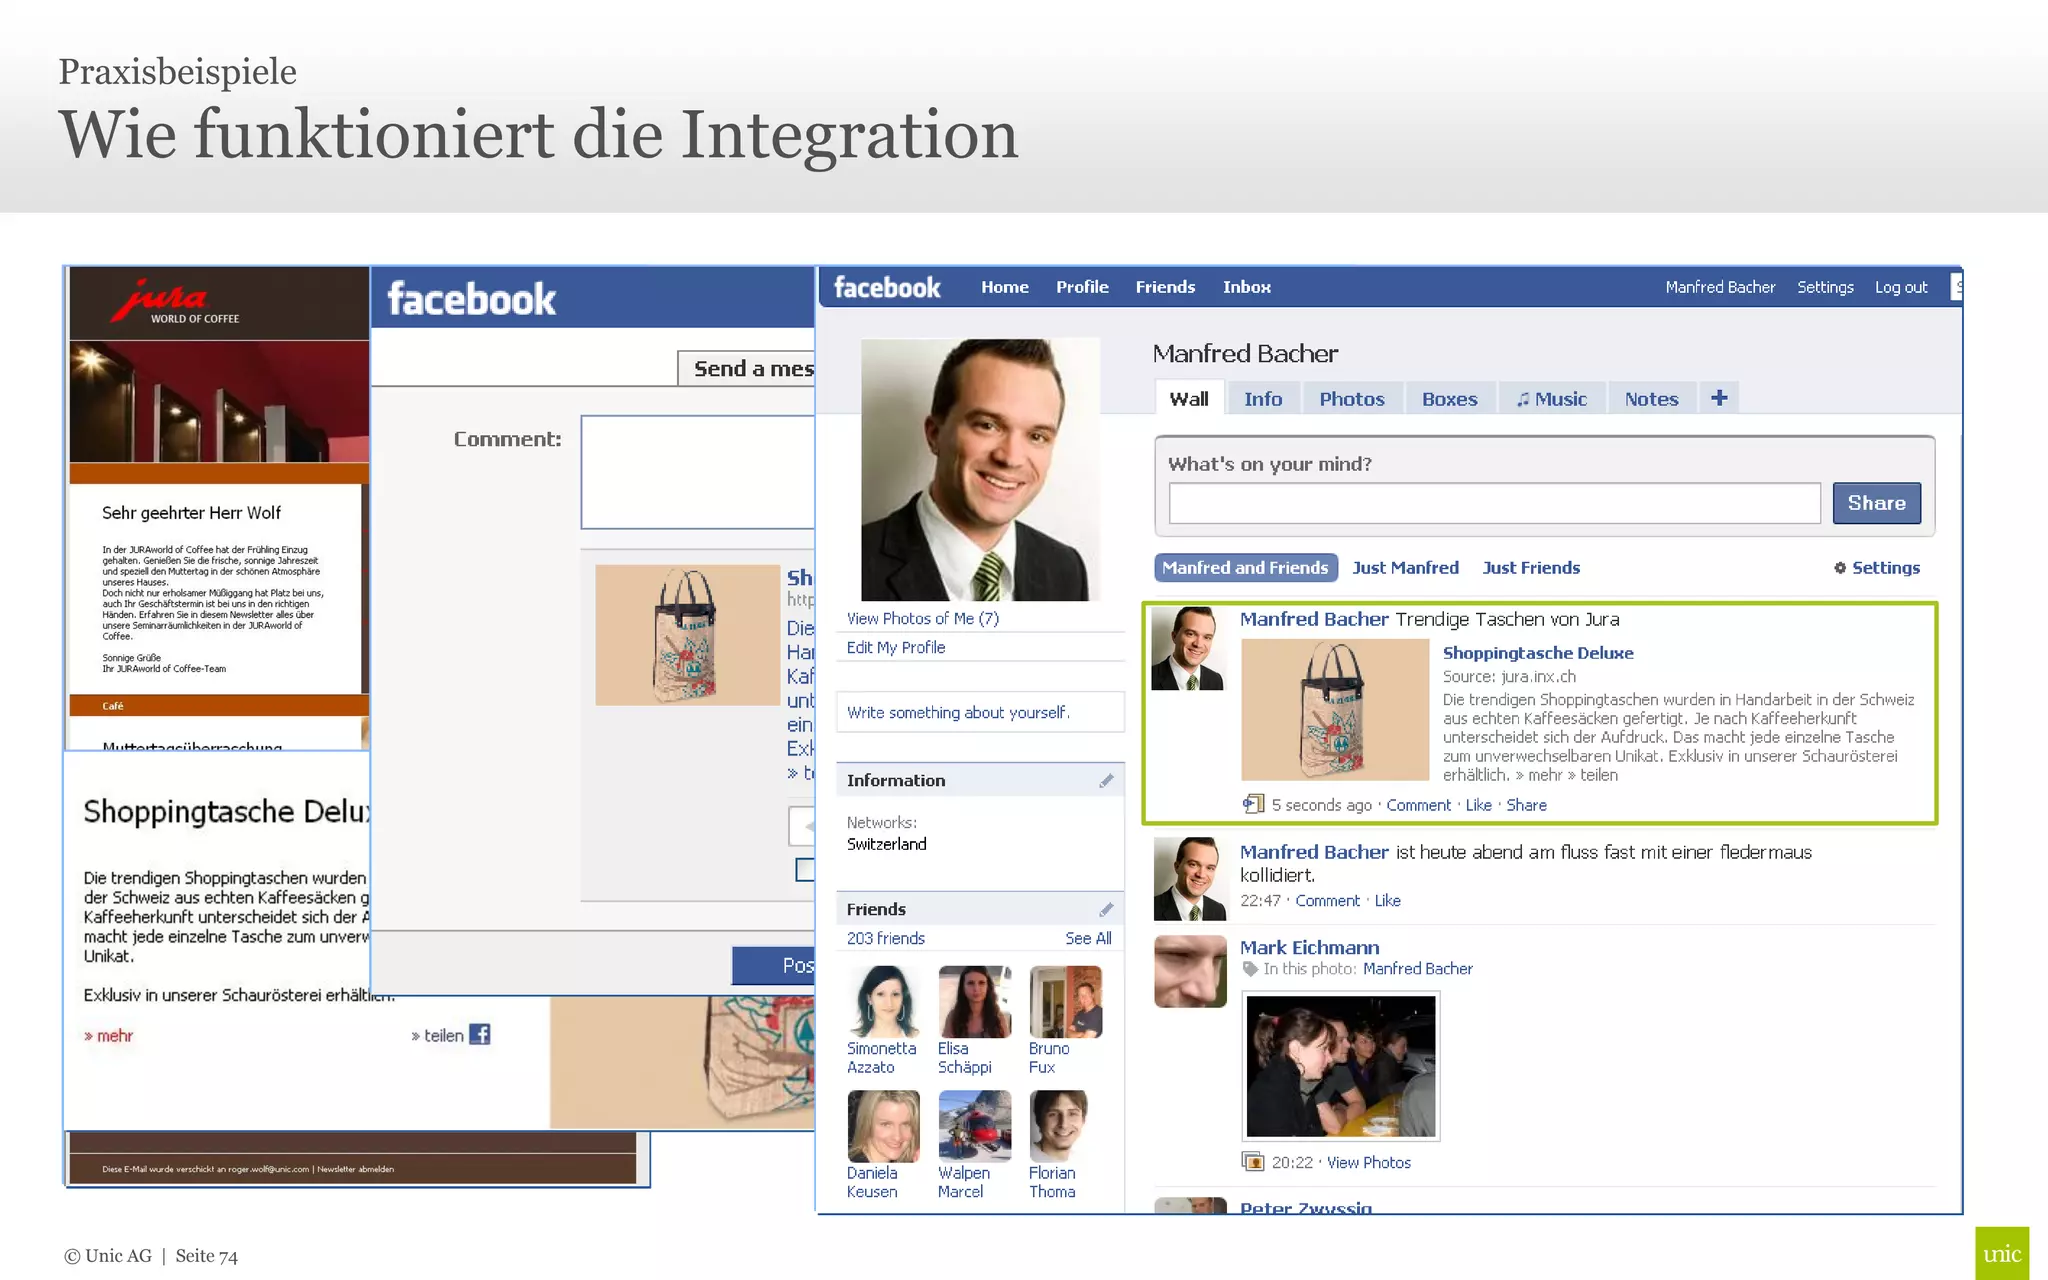
Task: Click Like on the Trendige Taschen post
Action: pyautogui.click(x=1478, y=805)
